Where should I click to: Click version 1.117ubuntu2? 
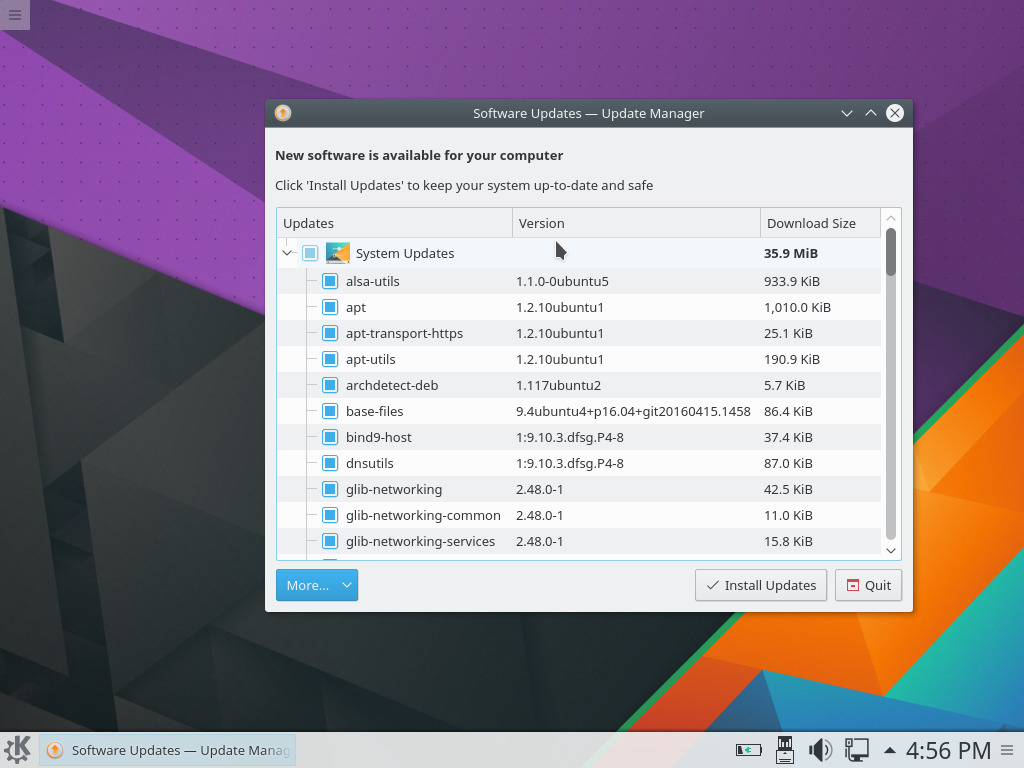[558, 385]
